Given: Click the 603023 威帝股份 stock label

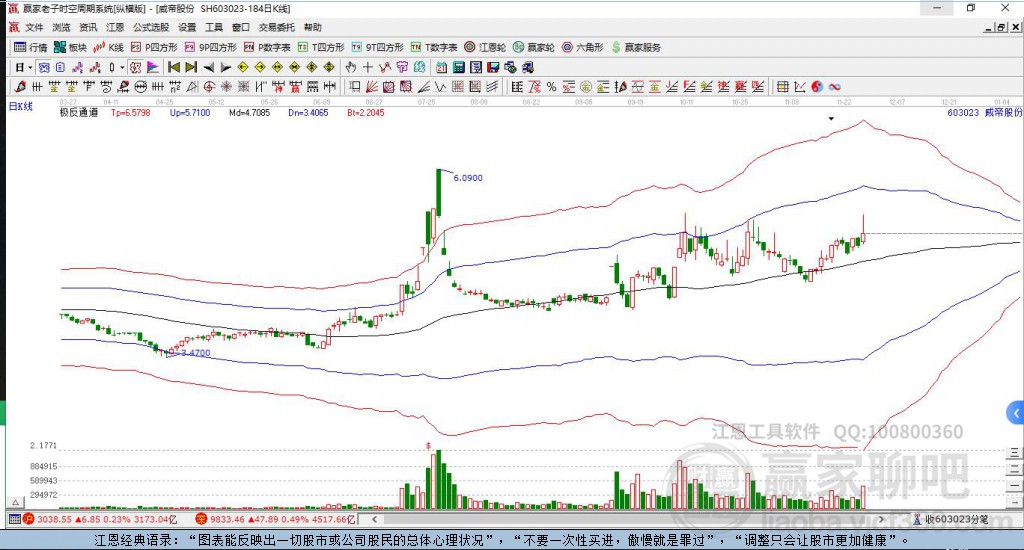Looking at the screenshot, I should (x=984, y=112).
